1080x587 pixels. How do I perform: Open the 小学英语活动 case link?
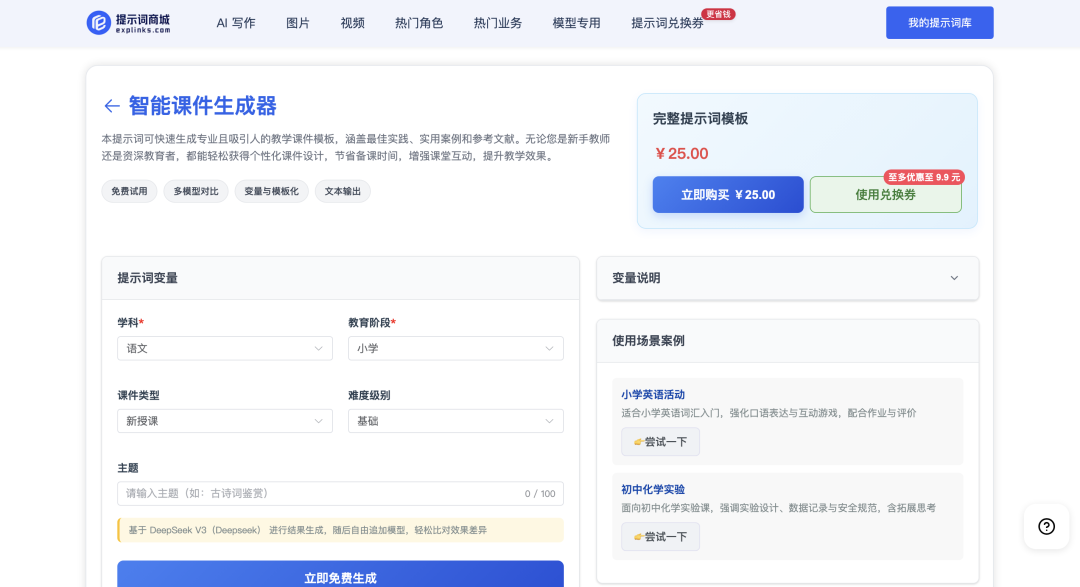click(x=652, y=395)
